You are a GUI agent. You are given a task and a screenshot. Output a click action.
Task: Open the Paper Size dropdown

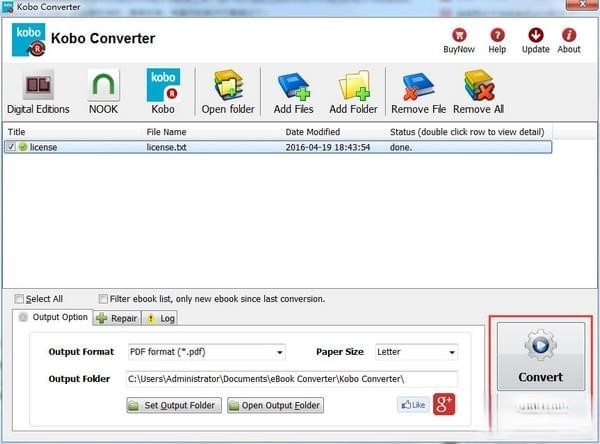pos(416,352)
